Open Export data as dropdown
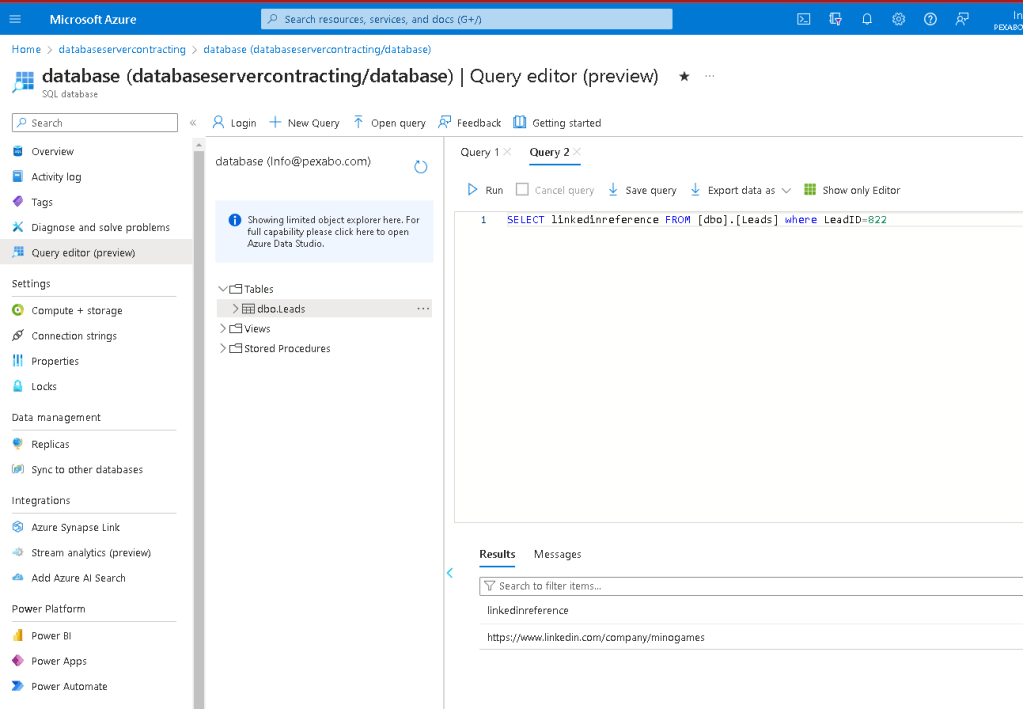 741,190
